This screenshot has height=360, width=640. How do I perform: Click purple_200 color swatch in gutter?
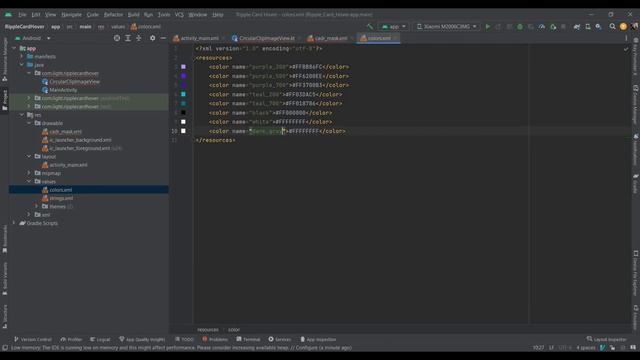click(x=183, y=67)
